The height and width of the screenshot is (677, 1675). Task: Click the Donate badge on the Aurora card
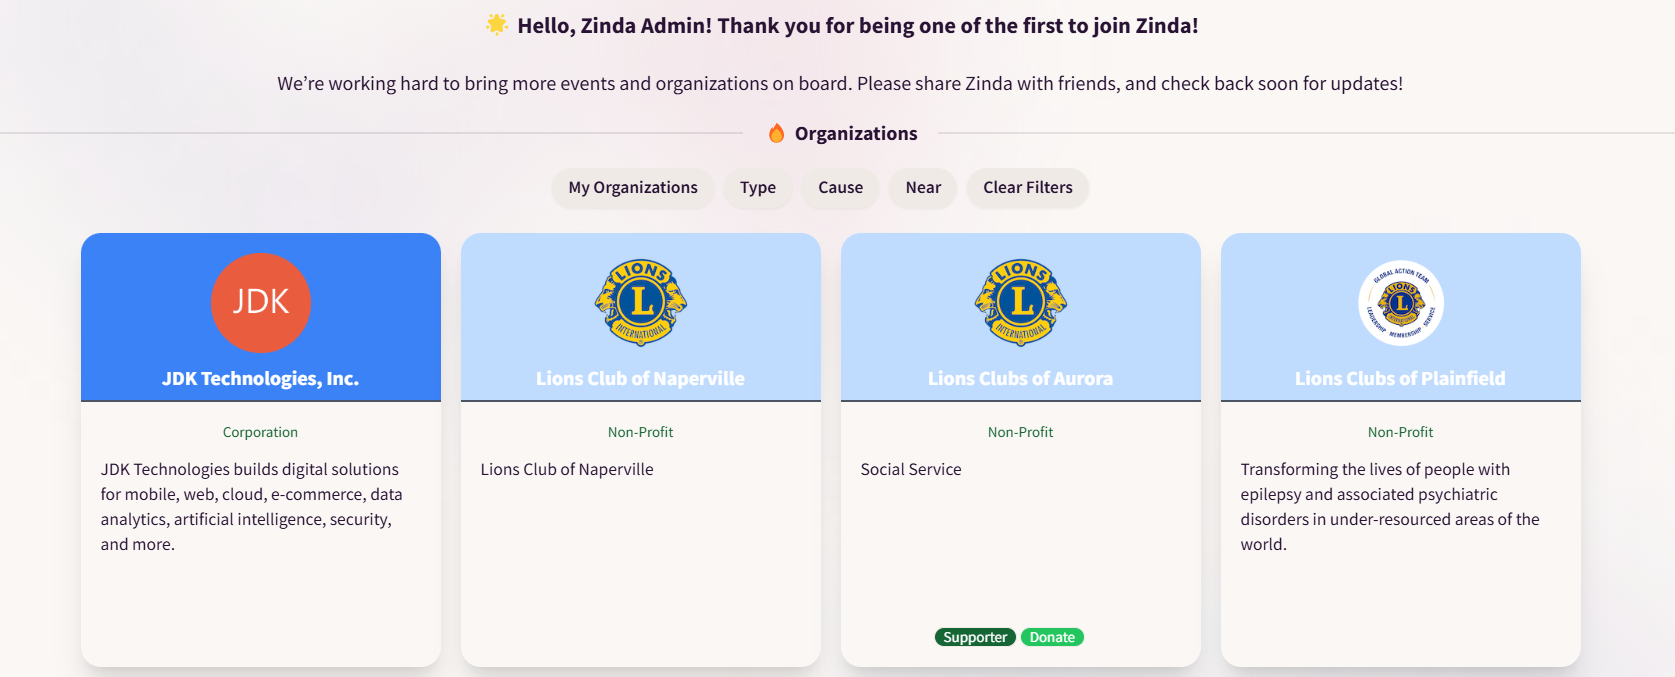1052,637
